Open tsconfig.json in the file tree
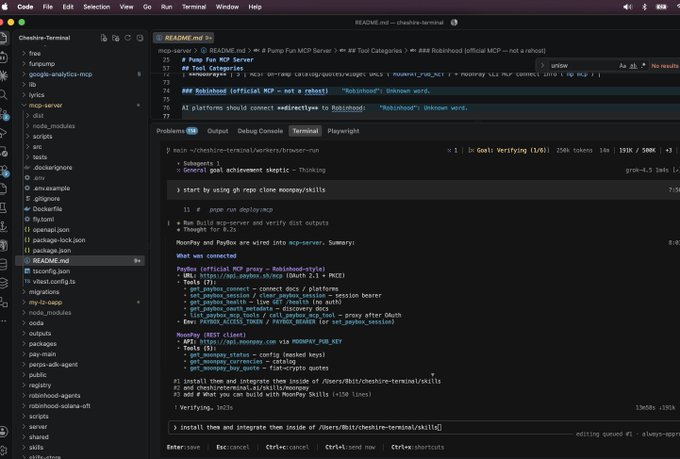The height and width of the screenshot is (459, 680). click(x=51, y=271)
